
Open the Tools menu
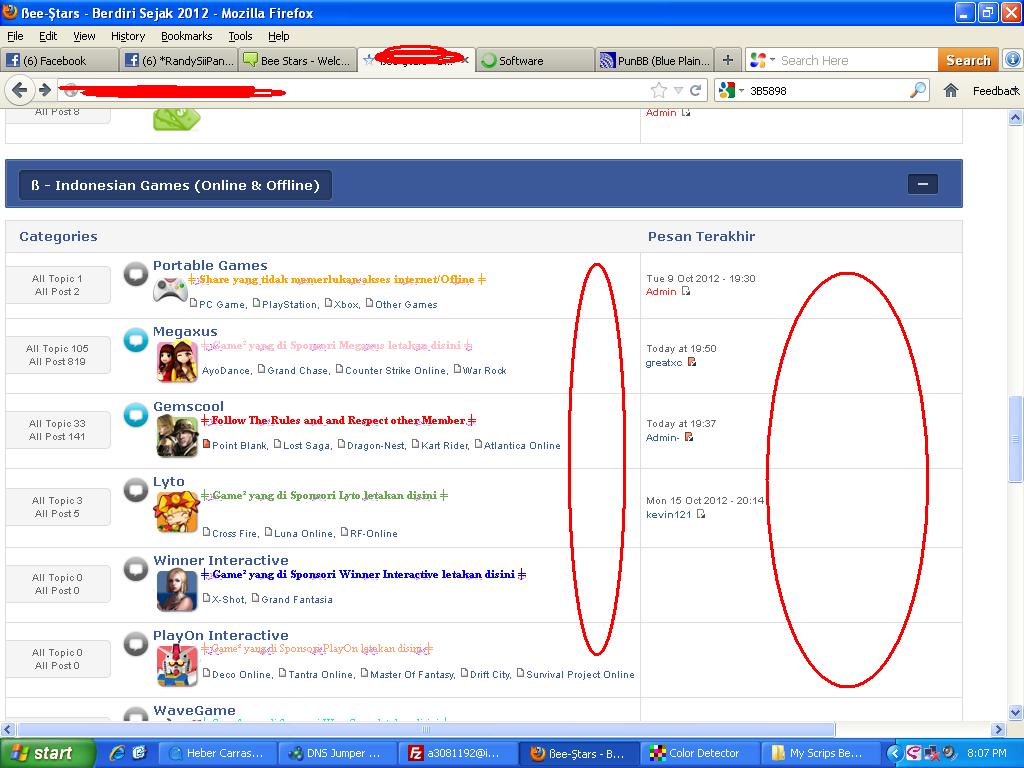[240, 36]
